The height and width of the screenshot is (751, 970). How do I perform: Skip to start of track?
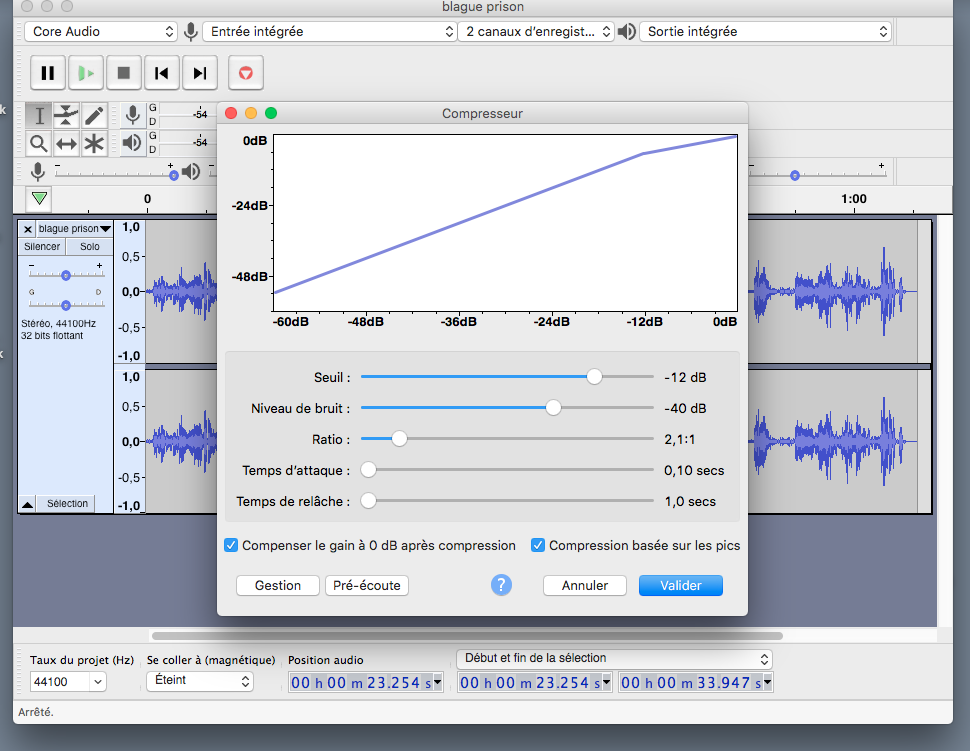[x=161, y=73]
